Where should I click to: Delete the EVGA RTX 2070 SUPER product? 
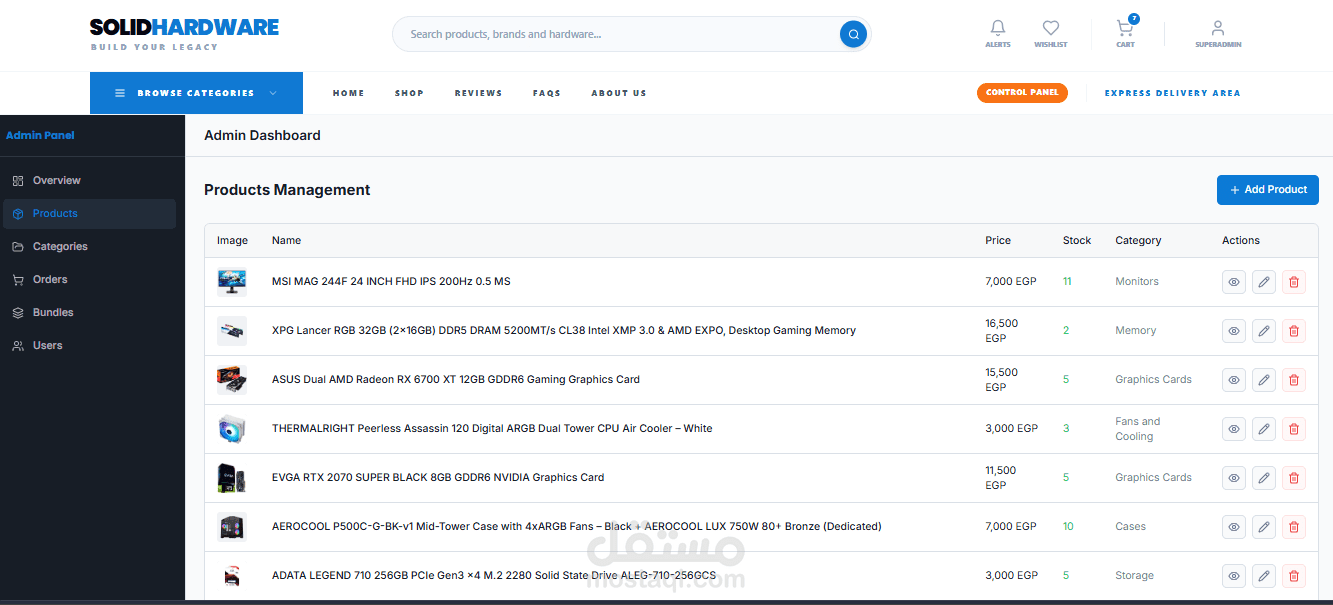(x=1294, y=478)
